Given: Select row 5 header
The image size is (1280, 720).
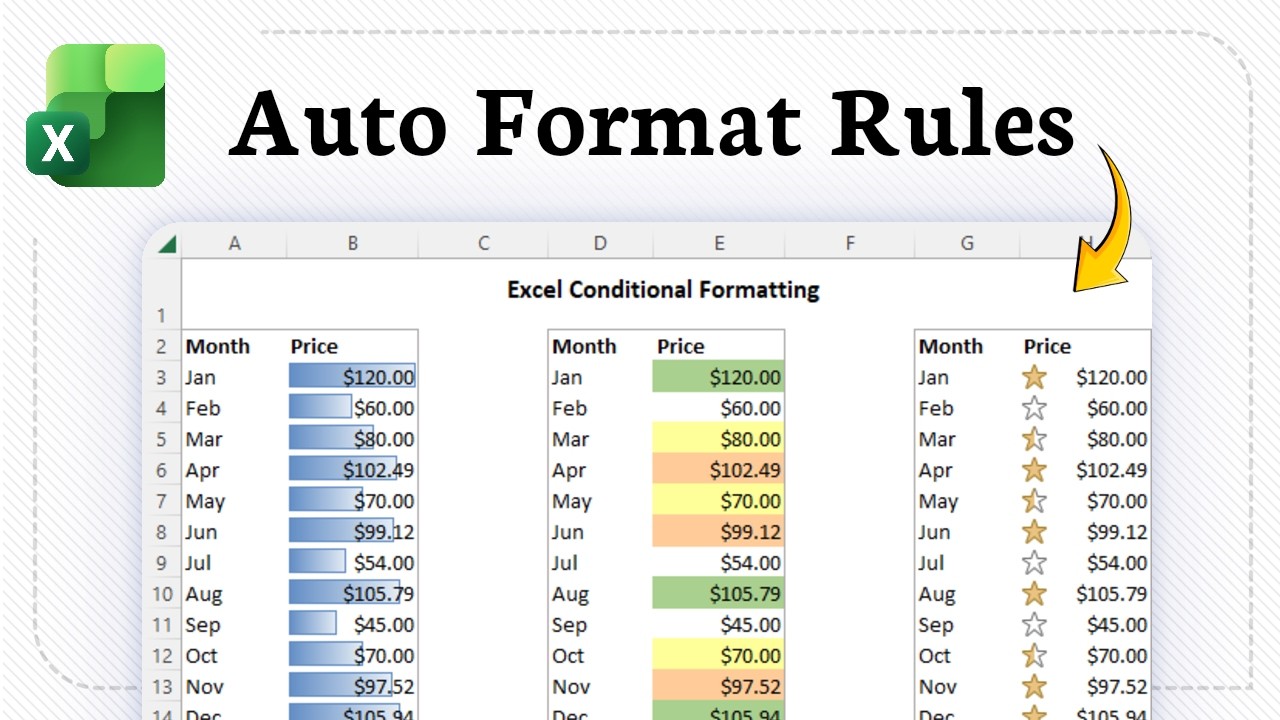Looking at the screenshot, I should (x=162, y=439).
